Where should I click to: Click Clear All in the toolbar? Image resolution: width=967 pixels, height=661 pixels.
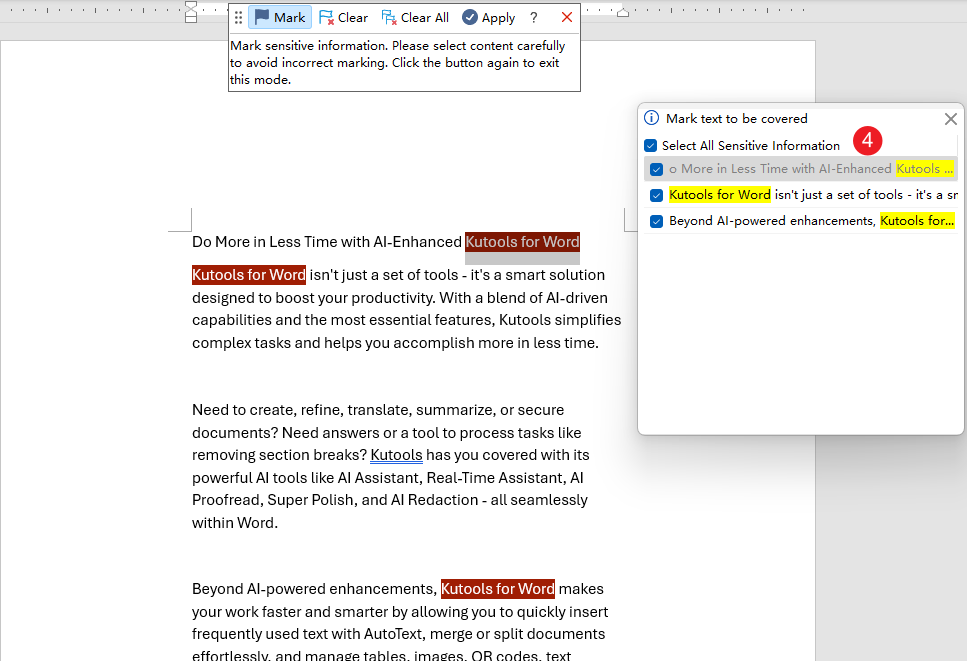415,18
